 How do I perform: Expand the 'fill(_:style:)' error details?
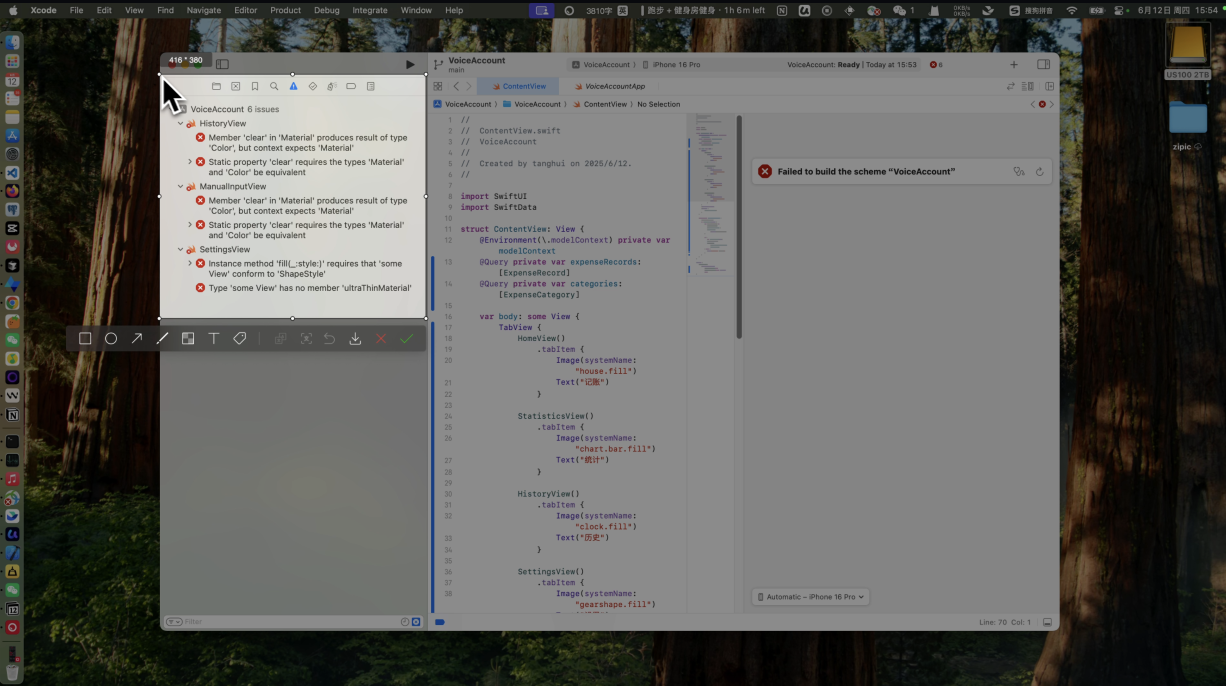(x=190, y=264)
